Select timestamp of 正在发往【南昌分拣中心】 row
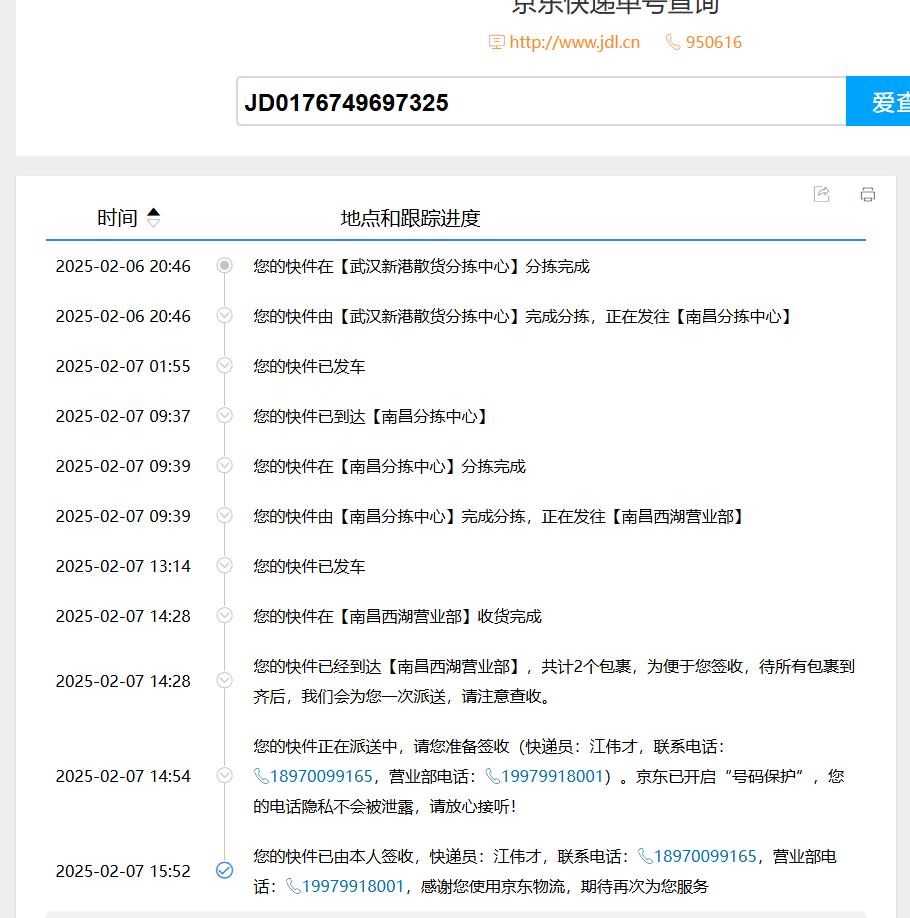 [123, 316]
